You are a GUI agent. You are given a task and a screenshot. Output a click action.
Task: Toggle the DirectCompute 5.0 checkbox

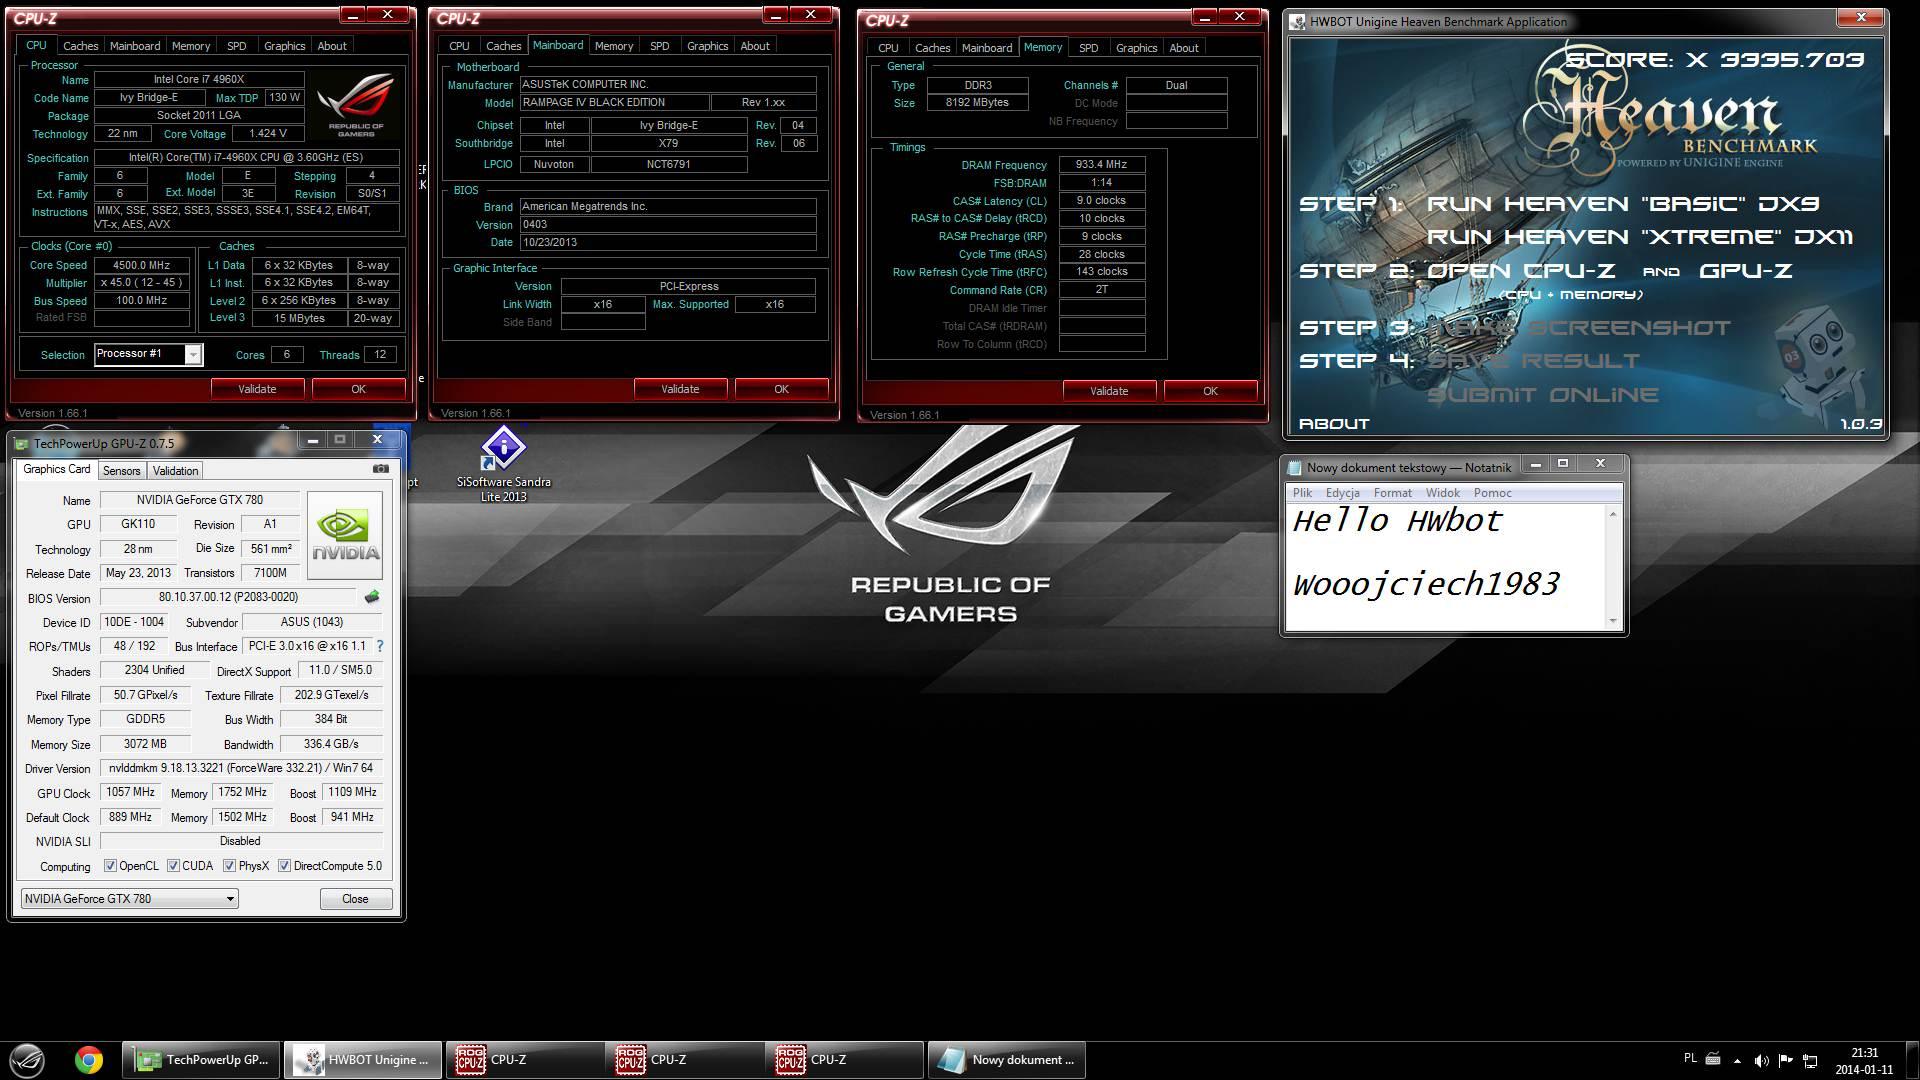point(284,866)
